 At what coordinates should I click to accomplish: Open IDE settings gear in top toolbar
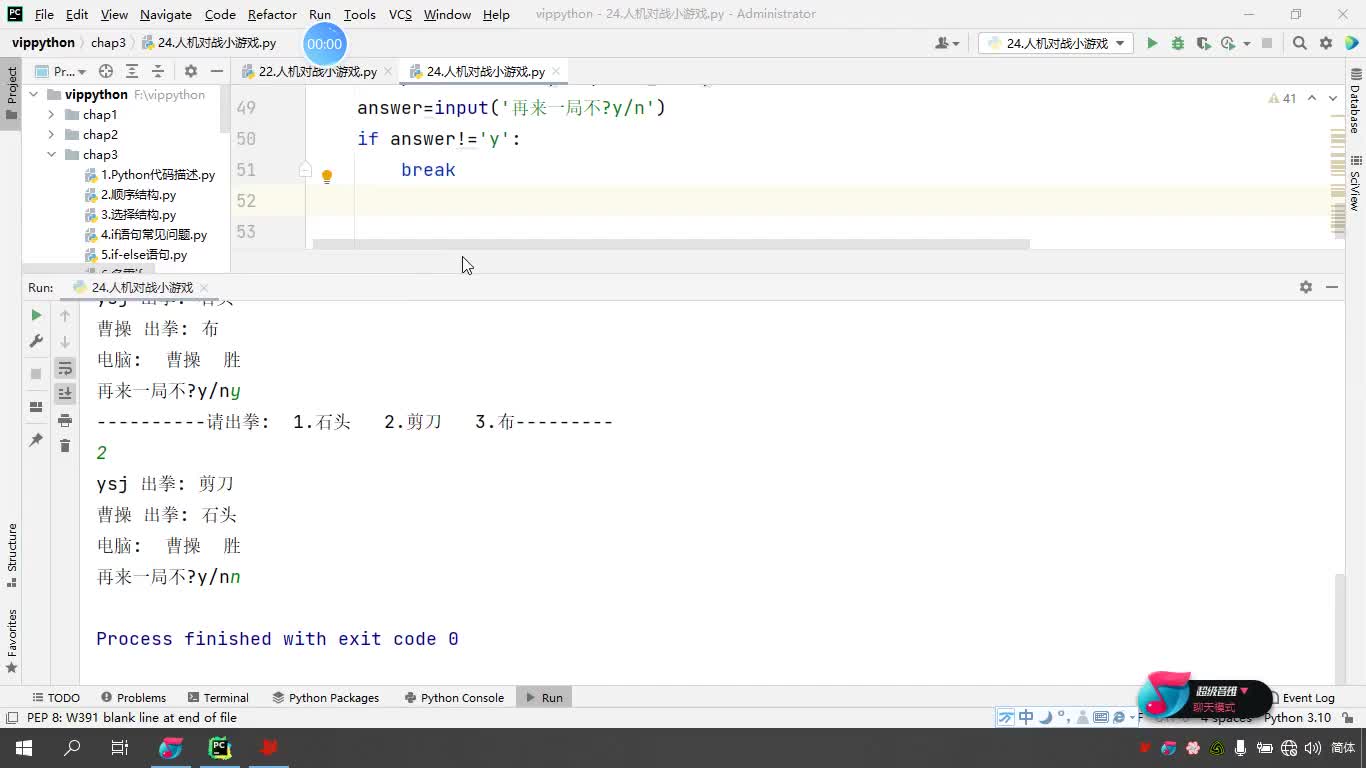[1326, 43]
